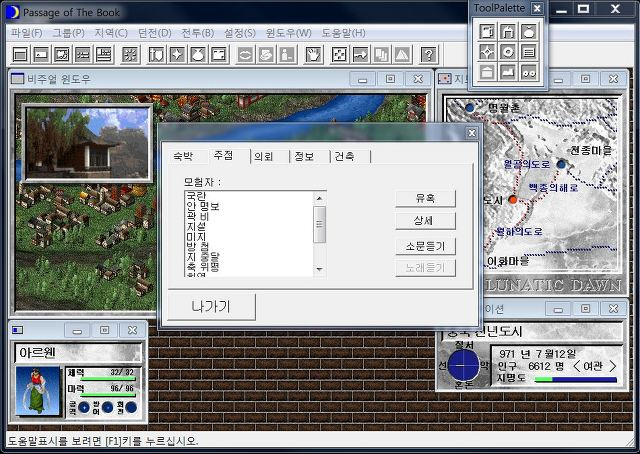The width and height of the screenshot is (640, 454).
Task: Switch to the 숙박 tab
Action: coord(183,156)
